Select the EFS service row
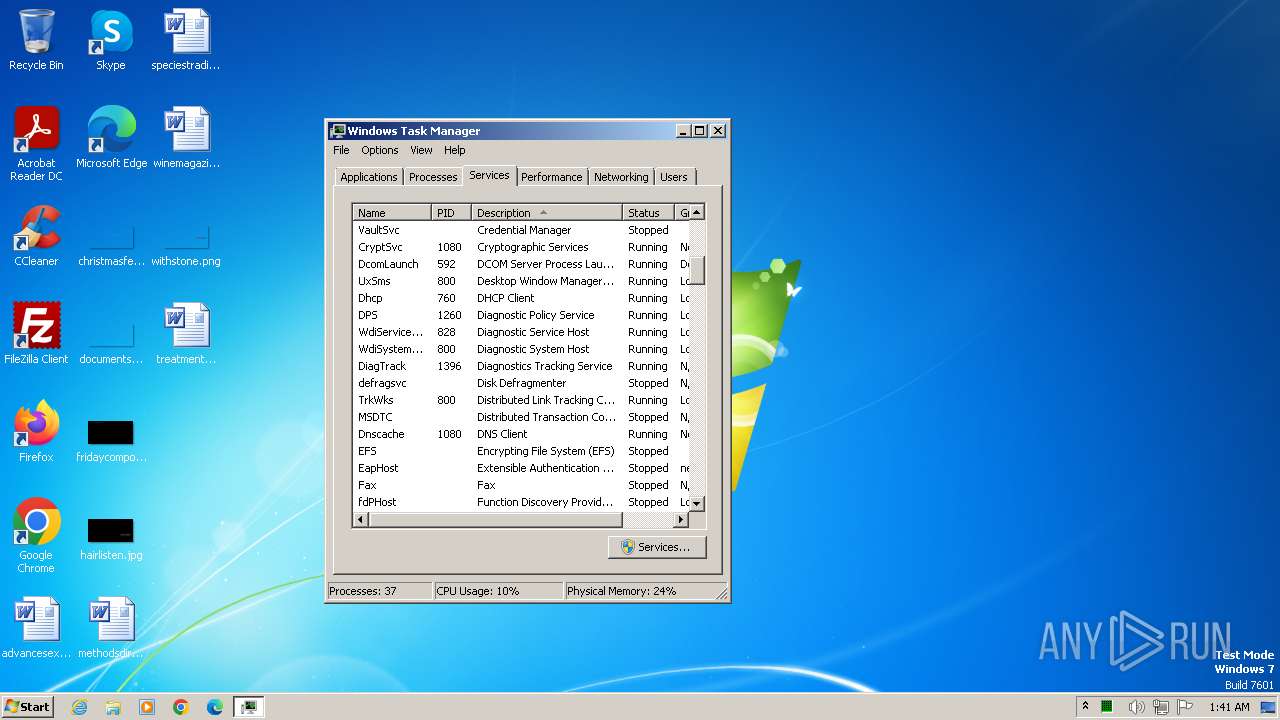The image size is (1280, 720). click(x=521, y=451)
